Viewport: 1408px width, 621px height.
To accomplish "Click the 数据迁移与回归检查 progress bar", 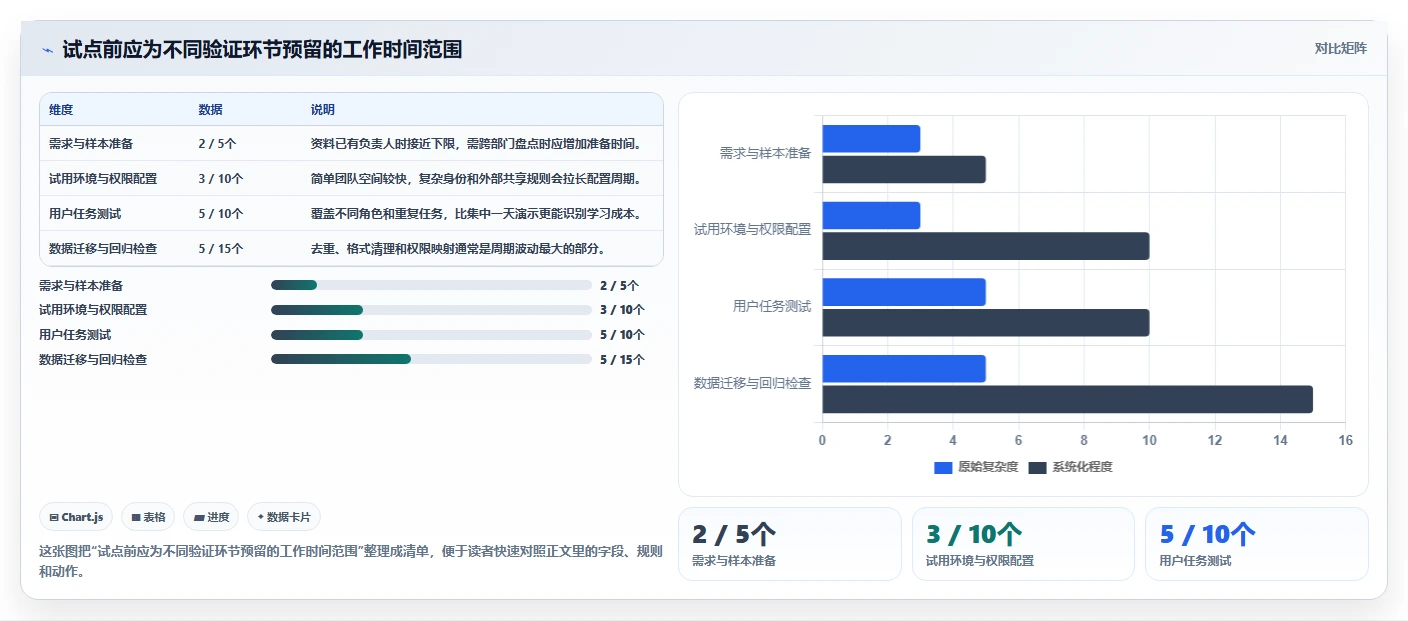I will tap(431, 359).
